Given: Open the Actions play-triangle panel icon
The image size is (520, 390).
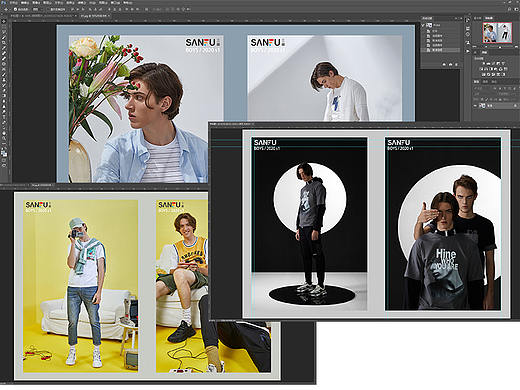Looking at the screenshot, I should [468, 51].
